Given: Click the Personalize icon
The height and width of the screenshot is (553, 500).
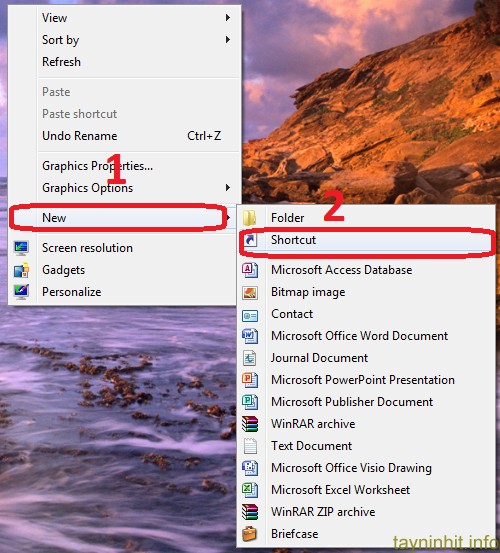Looking at the screenshot, I should tap(21, 292).
